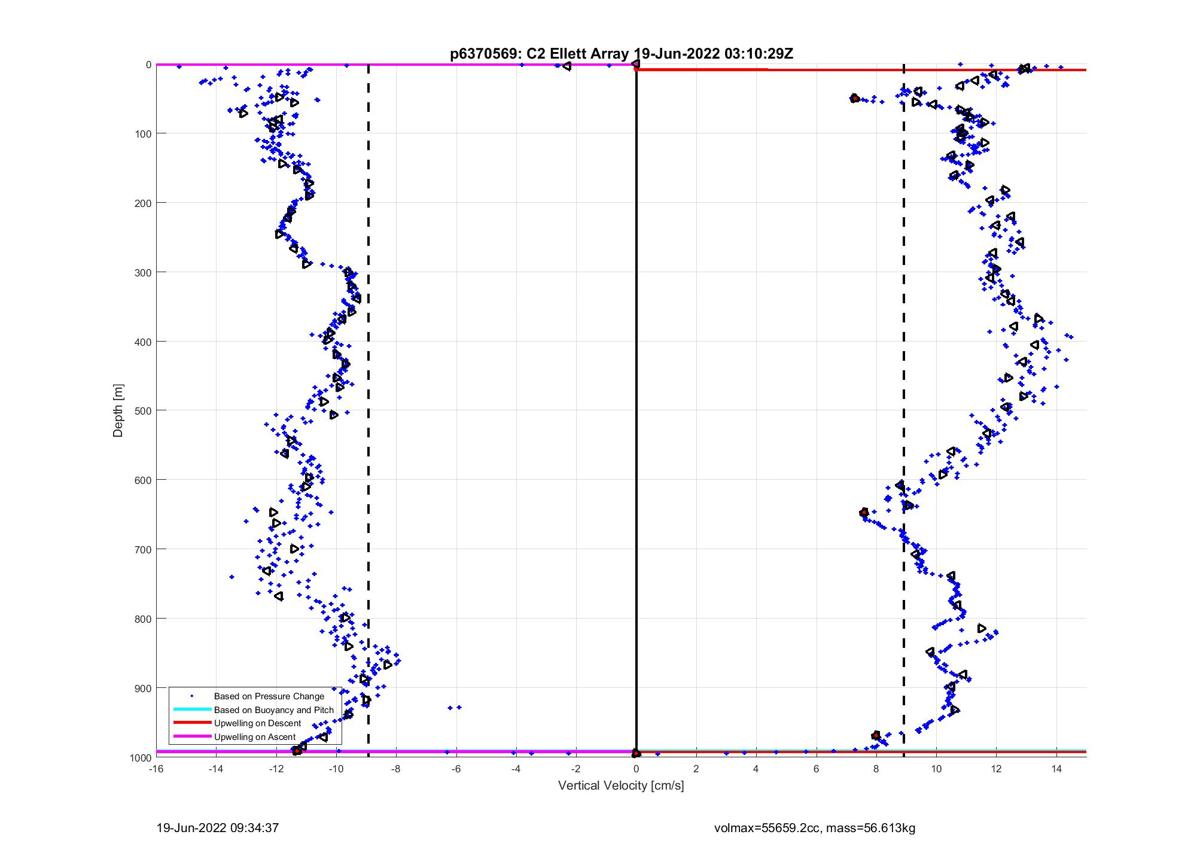This screenshot has width=1200, height=851.
Task: Click the timestamp '19-Jun-2022 09:34:37'
Action: pyautogui.click(x=216, y=828)
